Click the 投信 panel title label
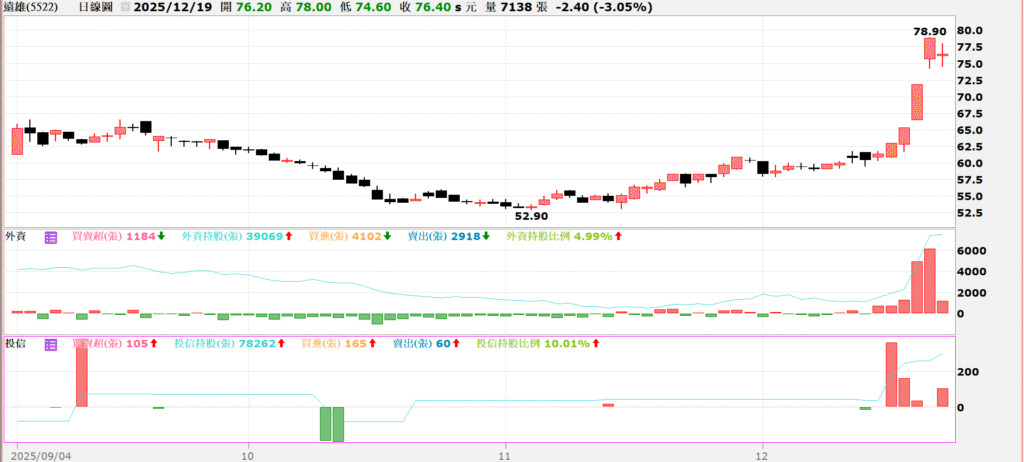This screenshot has width=1024, height=462. pyautogui.click(x=16, y=344)
